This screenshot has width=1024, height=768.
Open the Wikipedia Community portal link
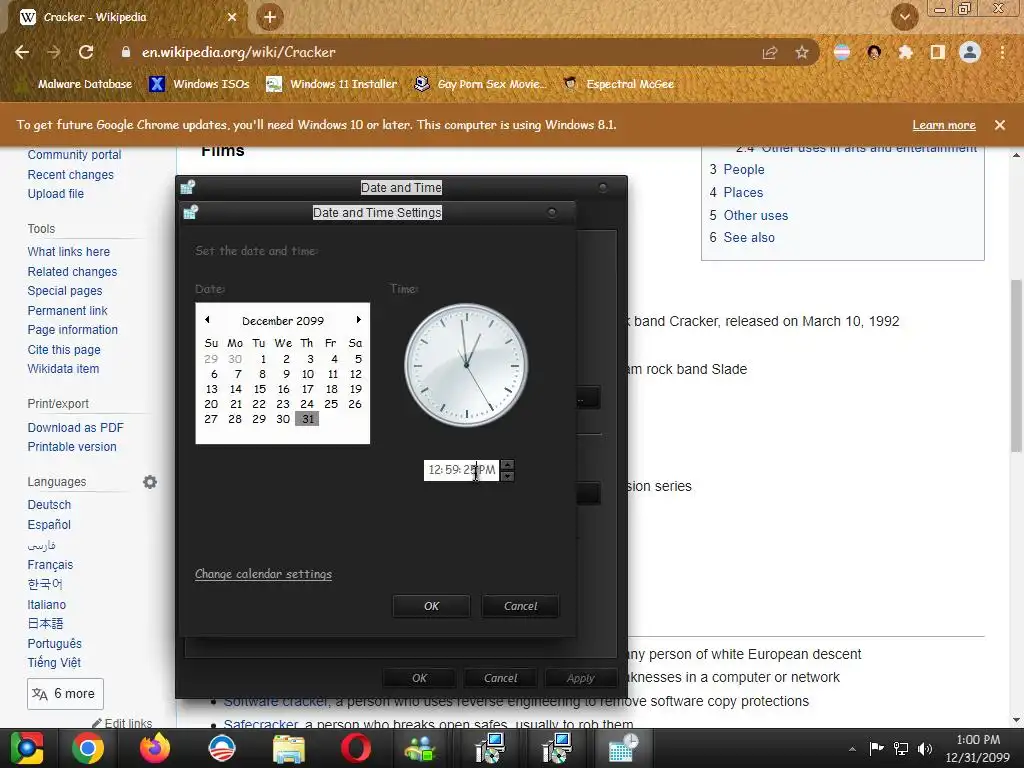point(74,155)
